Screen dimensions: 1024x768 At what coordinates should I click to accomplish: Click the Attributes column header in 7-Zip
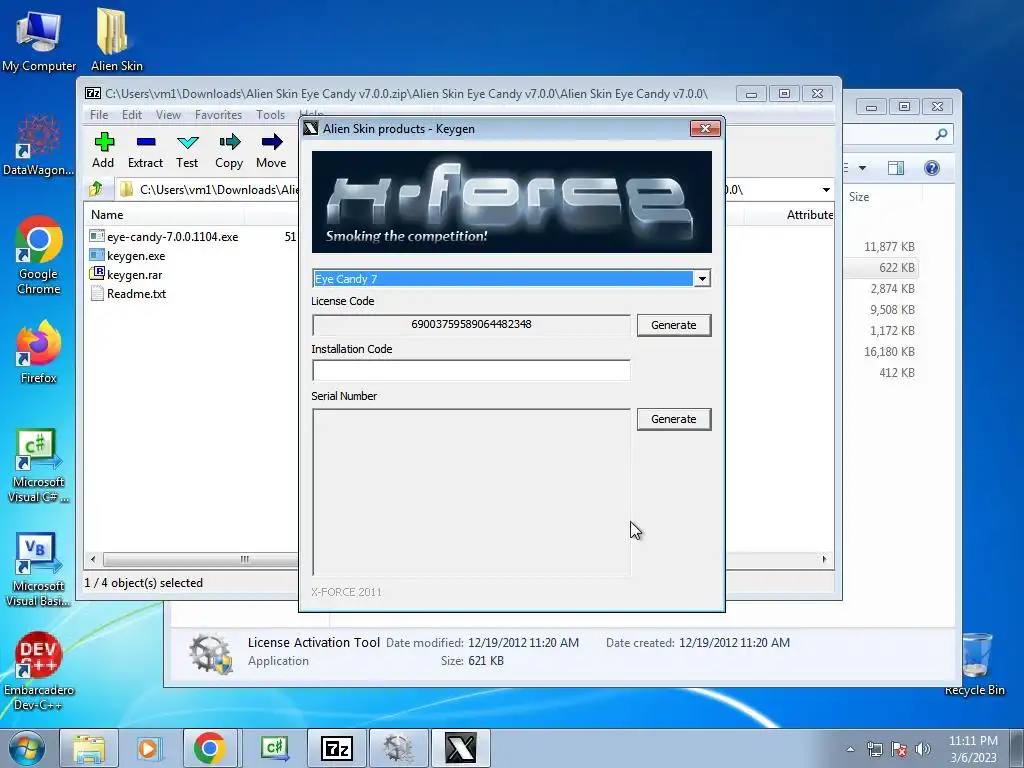point(810,215)
